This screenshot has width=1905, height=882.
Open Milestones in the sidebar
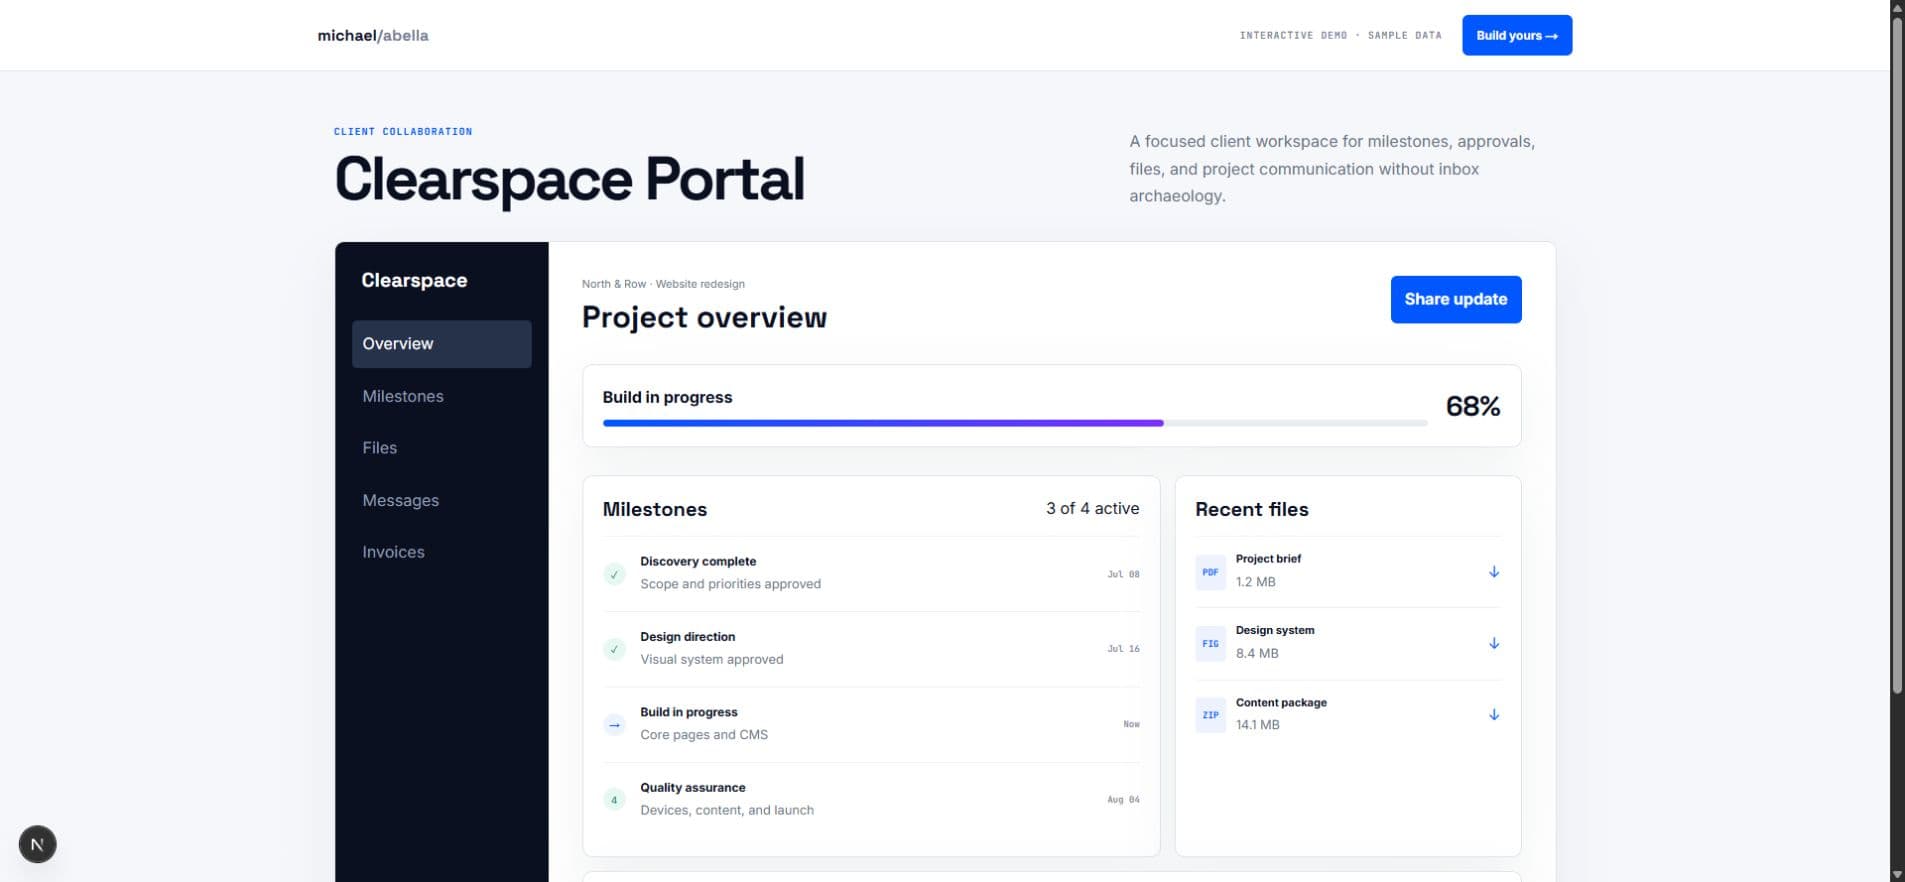tap(441, 396)
